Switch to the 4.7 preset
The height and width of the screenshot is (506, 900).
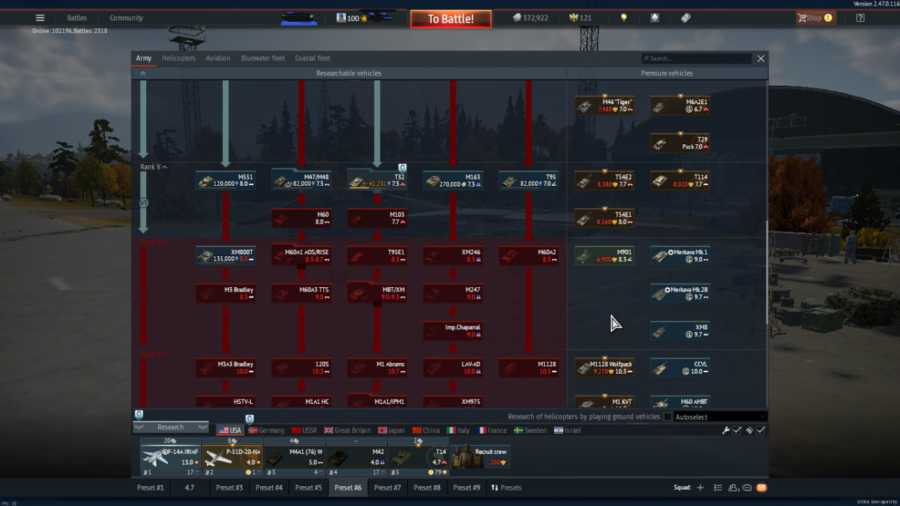click(x=189, y=488)
